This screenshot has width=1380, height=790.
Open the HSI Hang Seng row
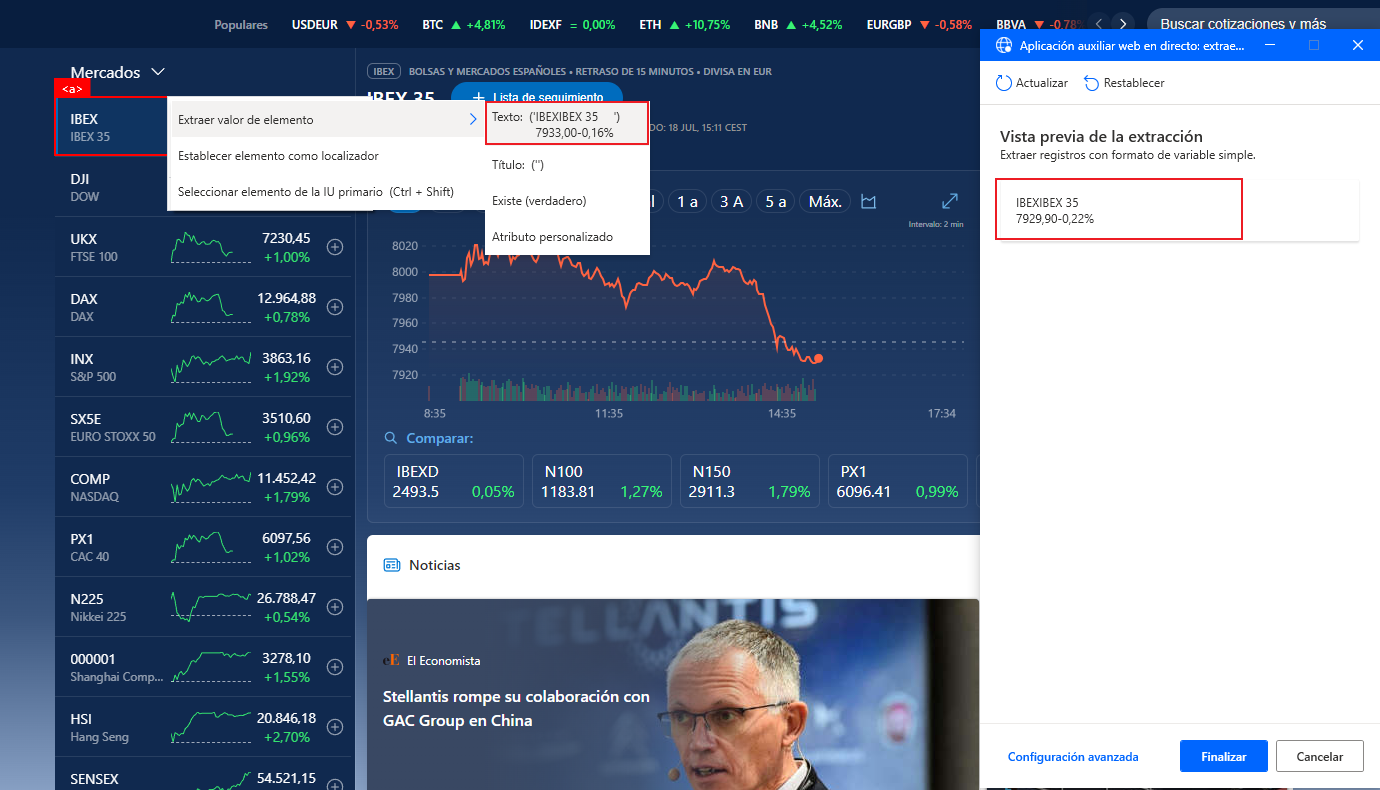pyautogui.click(x=204, y=727)
